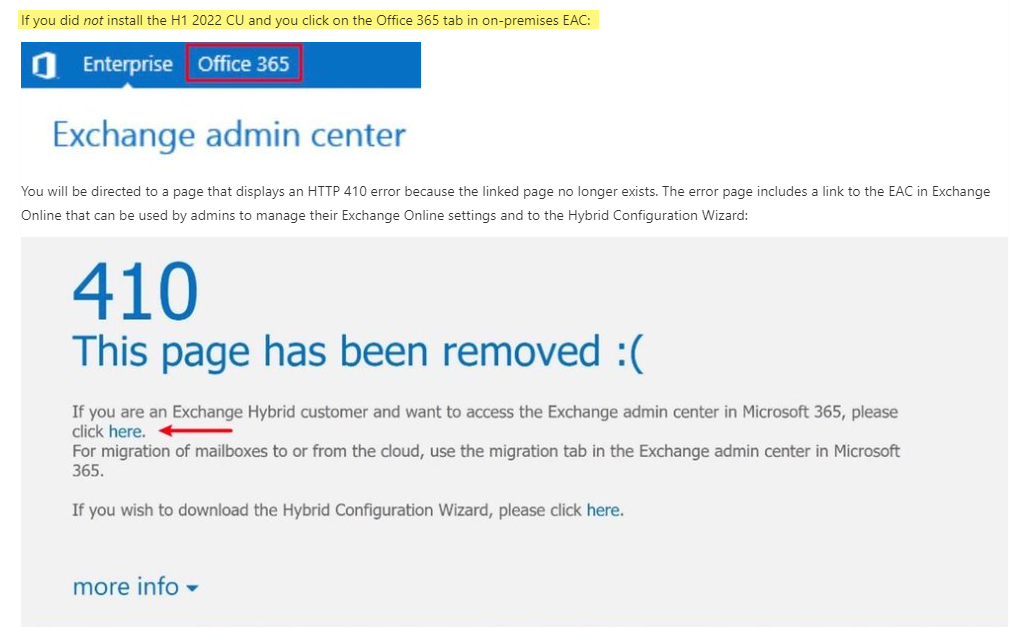Expand the 'more info' section
The width and height of the screenshot is (1015, 627).
(x=135, y=586)
